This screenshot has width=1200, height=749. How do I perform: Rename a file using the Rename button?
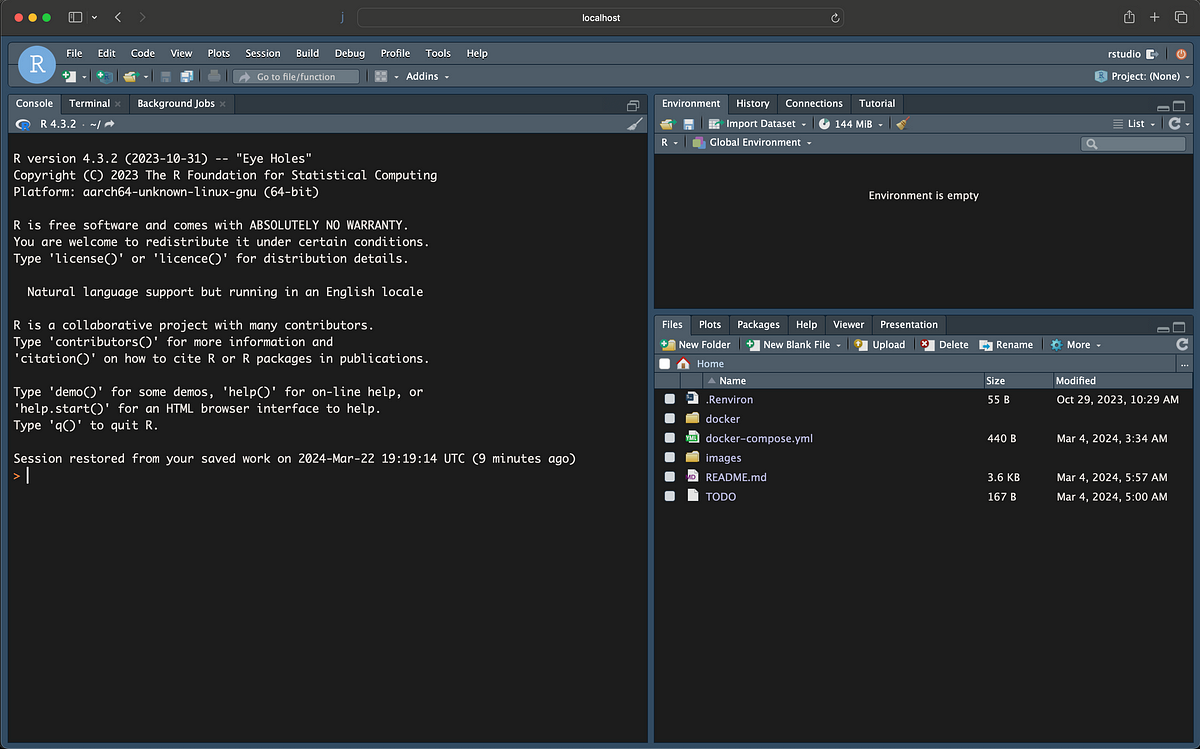tap(1006, 344)
